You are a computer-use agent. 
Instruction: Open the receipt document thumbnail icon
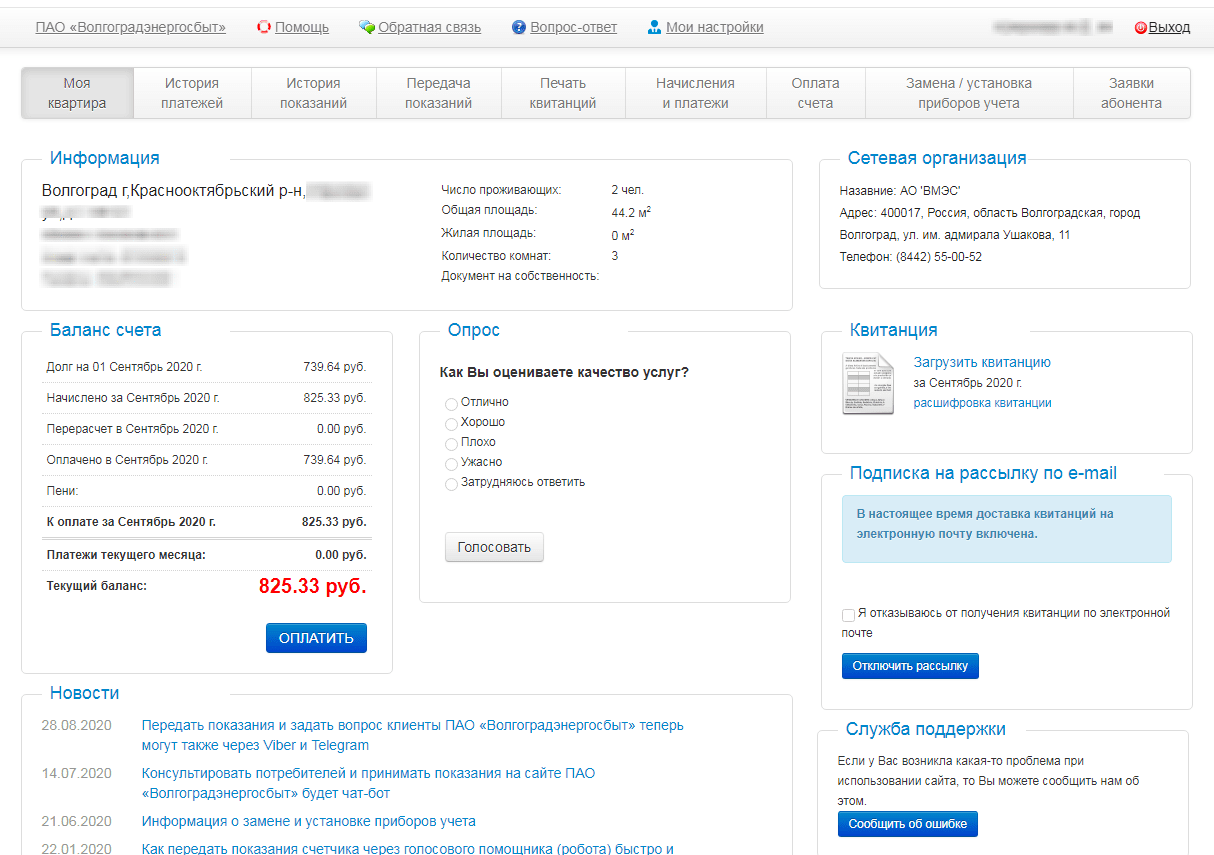click(867, 384)
